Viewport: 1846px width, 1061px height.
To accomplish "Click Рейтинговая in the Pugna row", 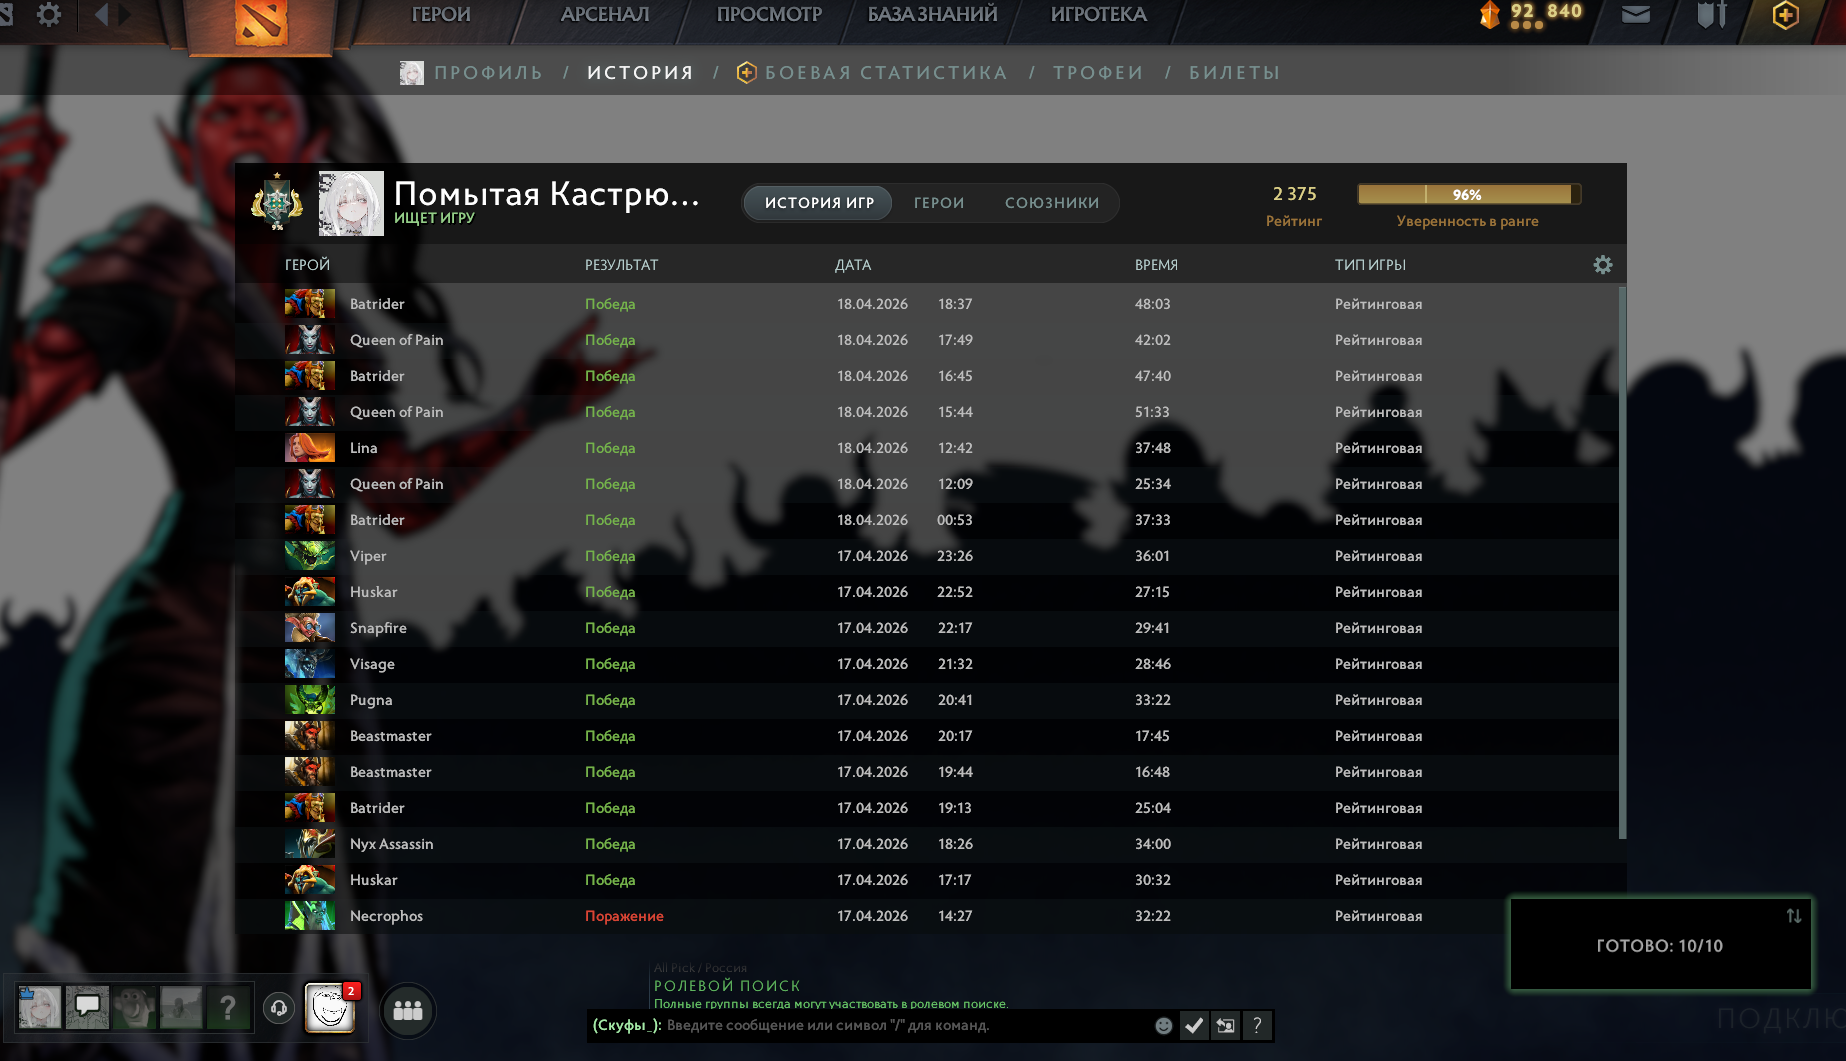I will click(1378, 700).
